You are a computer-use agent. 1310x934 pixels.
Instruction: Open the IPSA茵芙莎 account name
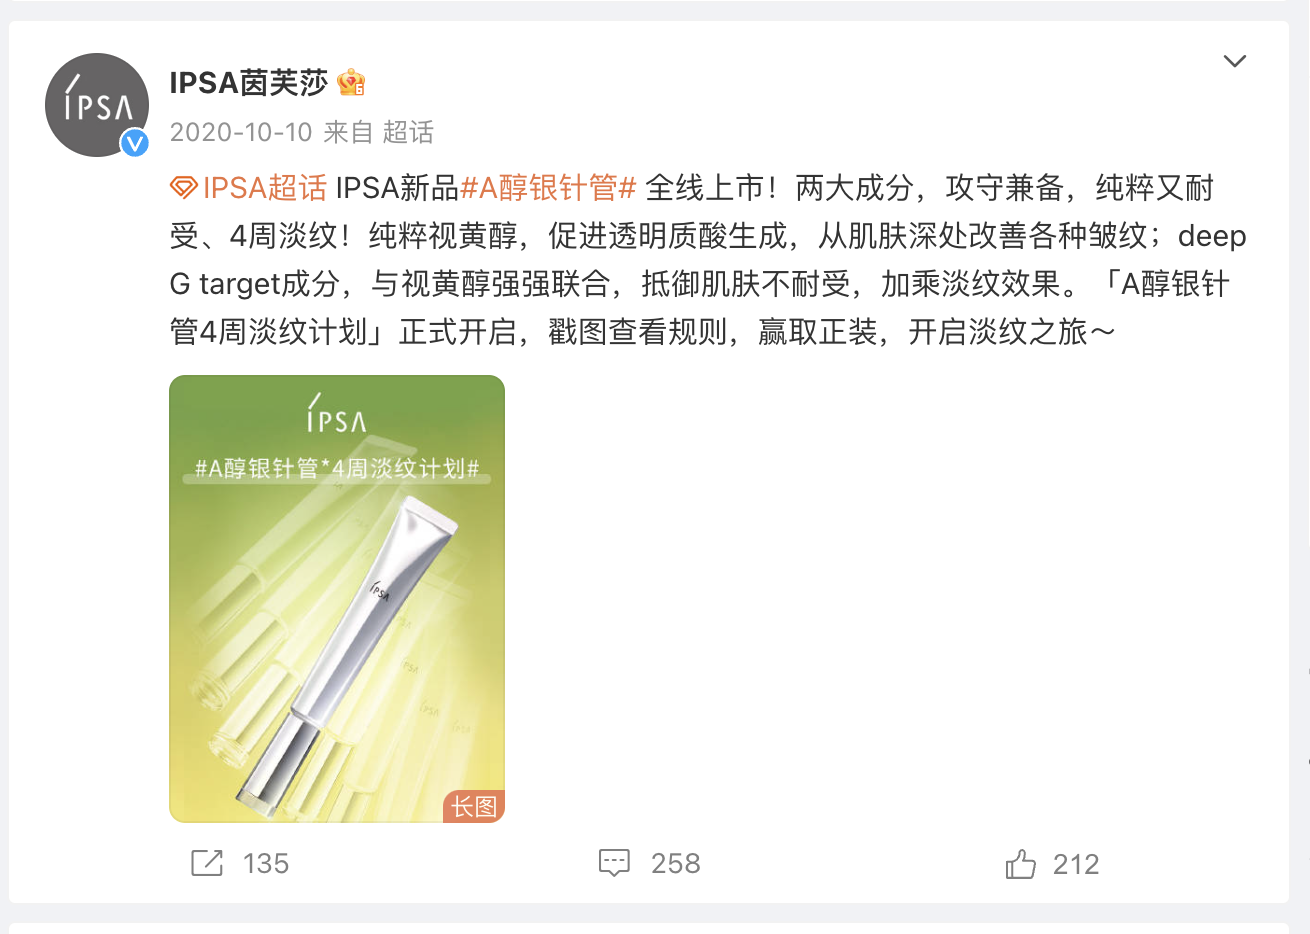pos(248,82)
